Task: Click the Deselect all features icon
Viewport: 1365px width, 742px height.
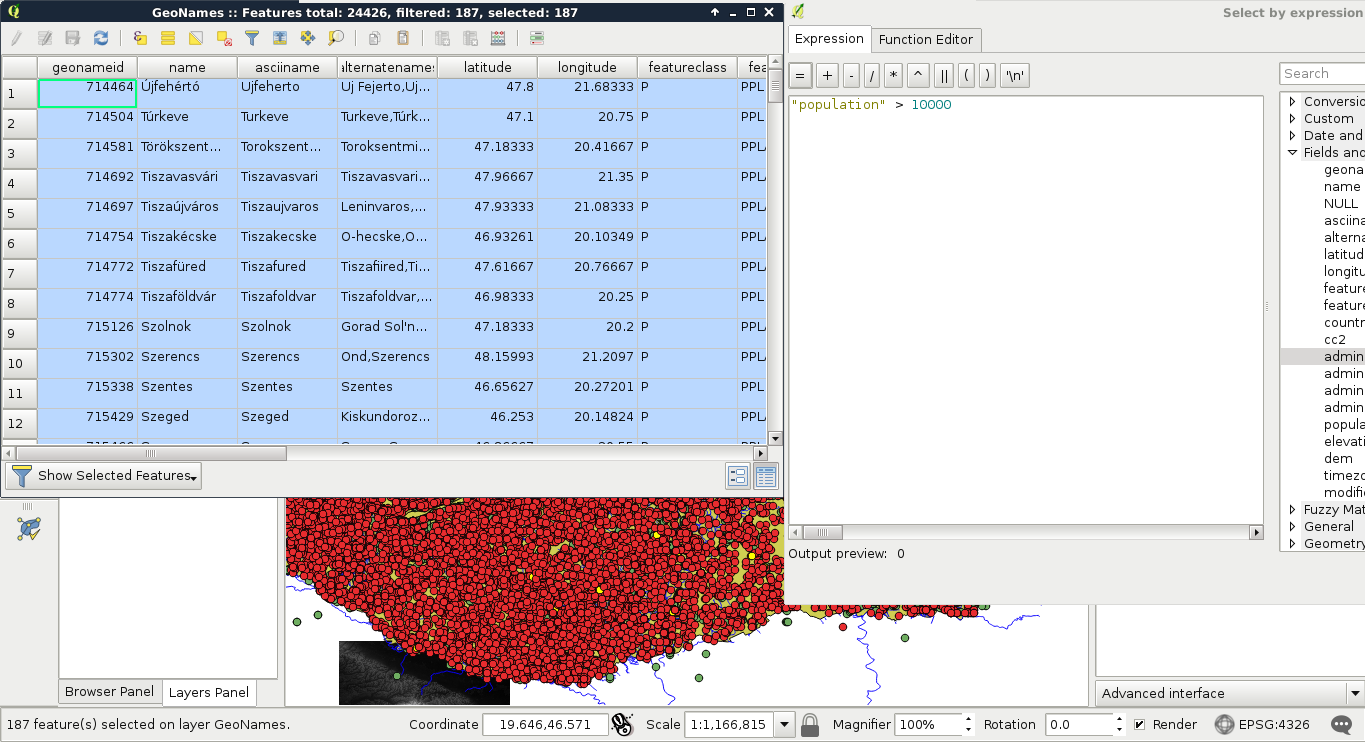Action: point(224,38)
